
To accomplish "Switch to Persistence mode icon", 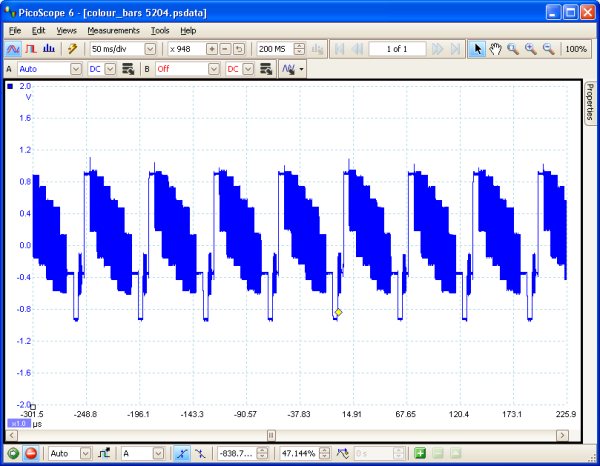I will (x=31, y=49).
